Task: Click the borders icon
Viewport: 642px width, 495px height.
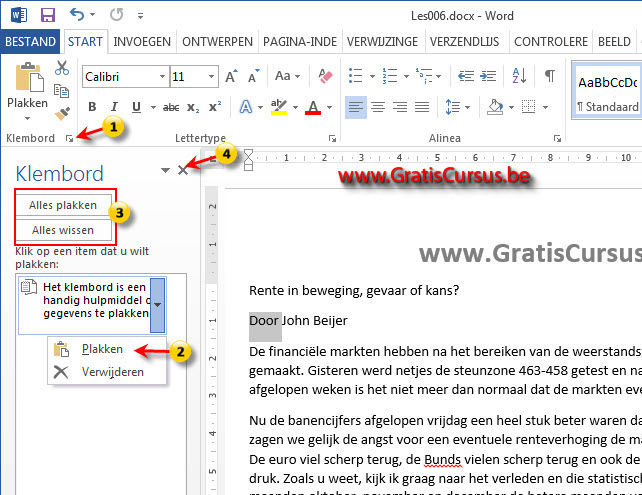Action: 529,107
